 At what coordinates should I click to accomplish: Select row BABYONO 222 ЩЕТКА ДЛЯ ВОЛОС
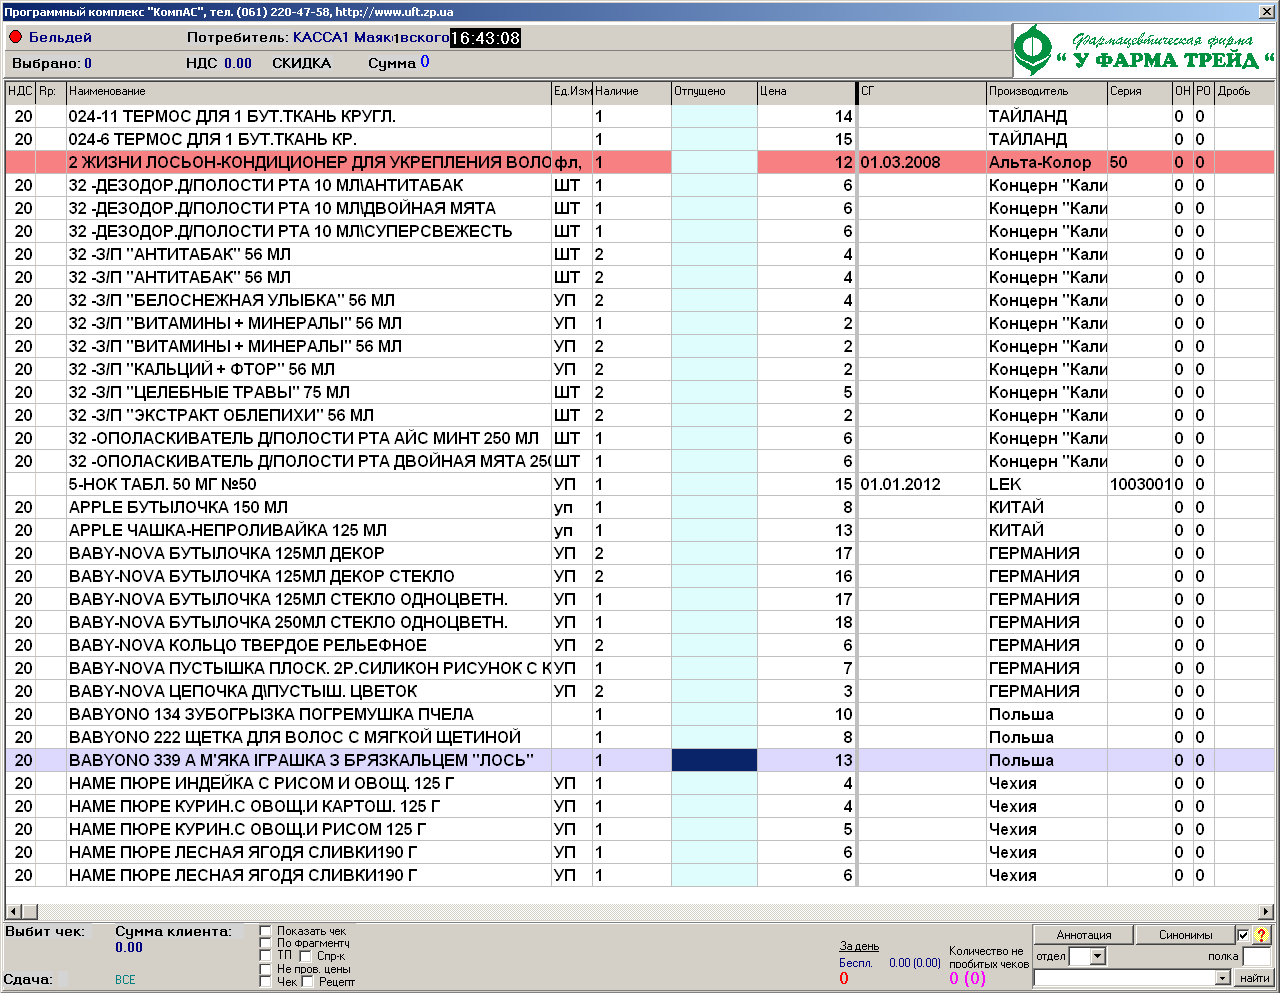click(x=640, y=737)
